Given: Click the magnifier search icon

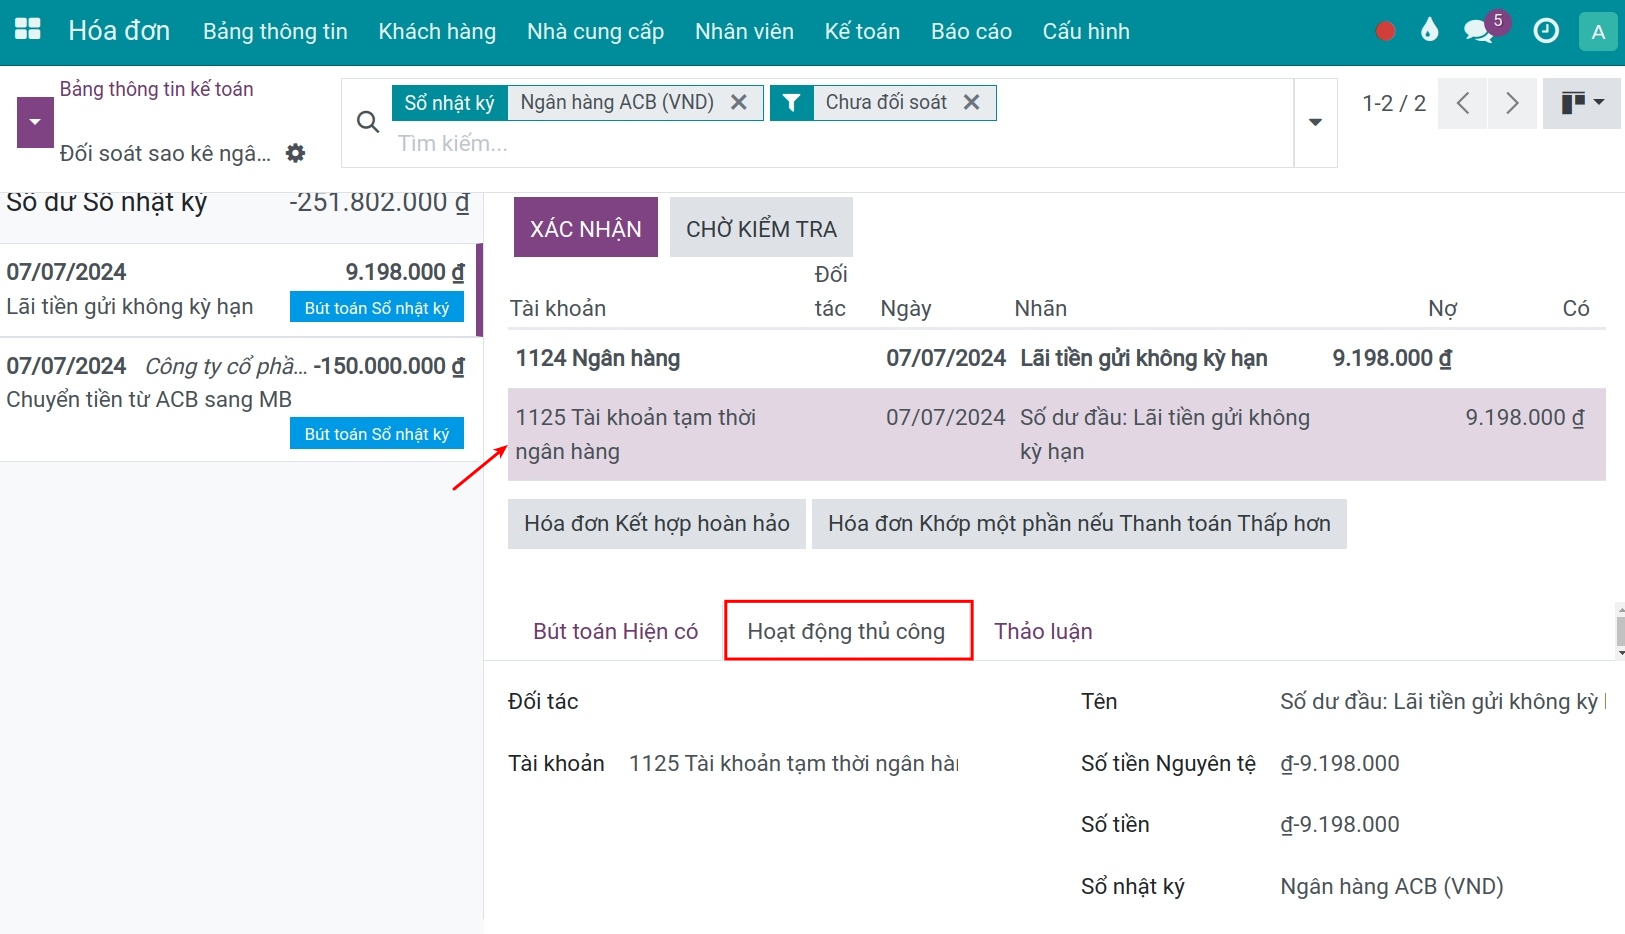Looking at the screenshot, I should (x=368, y=122).
